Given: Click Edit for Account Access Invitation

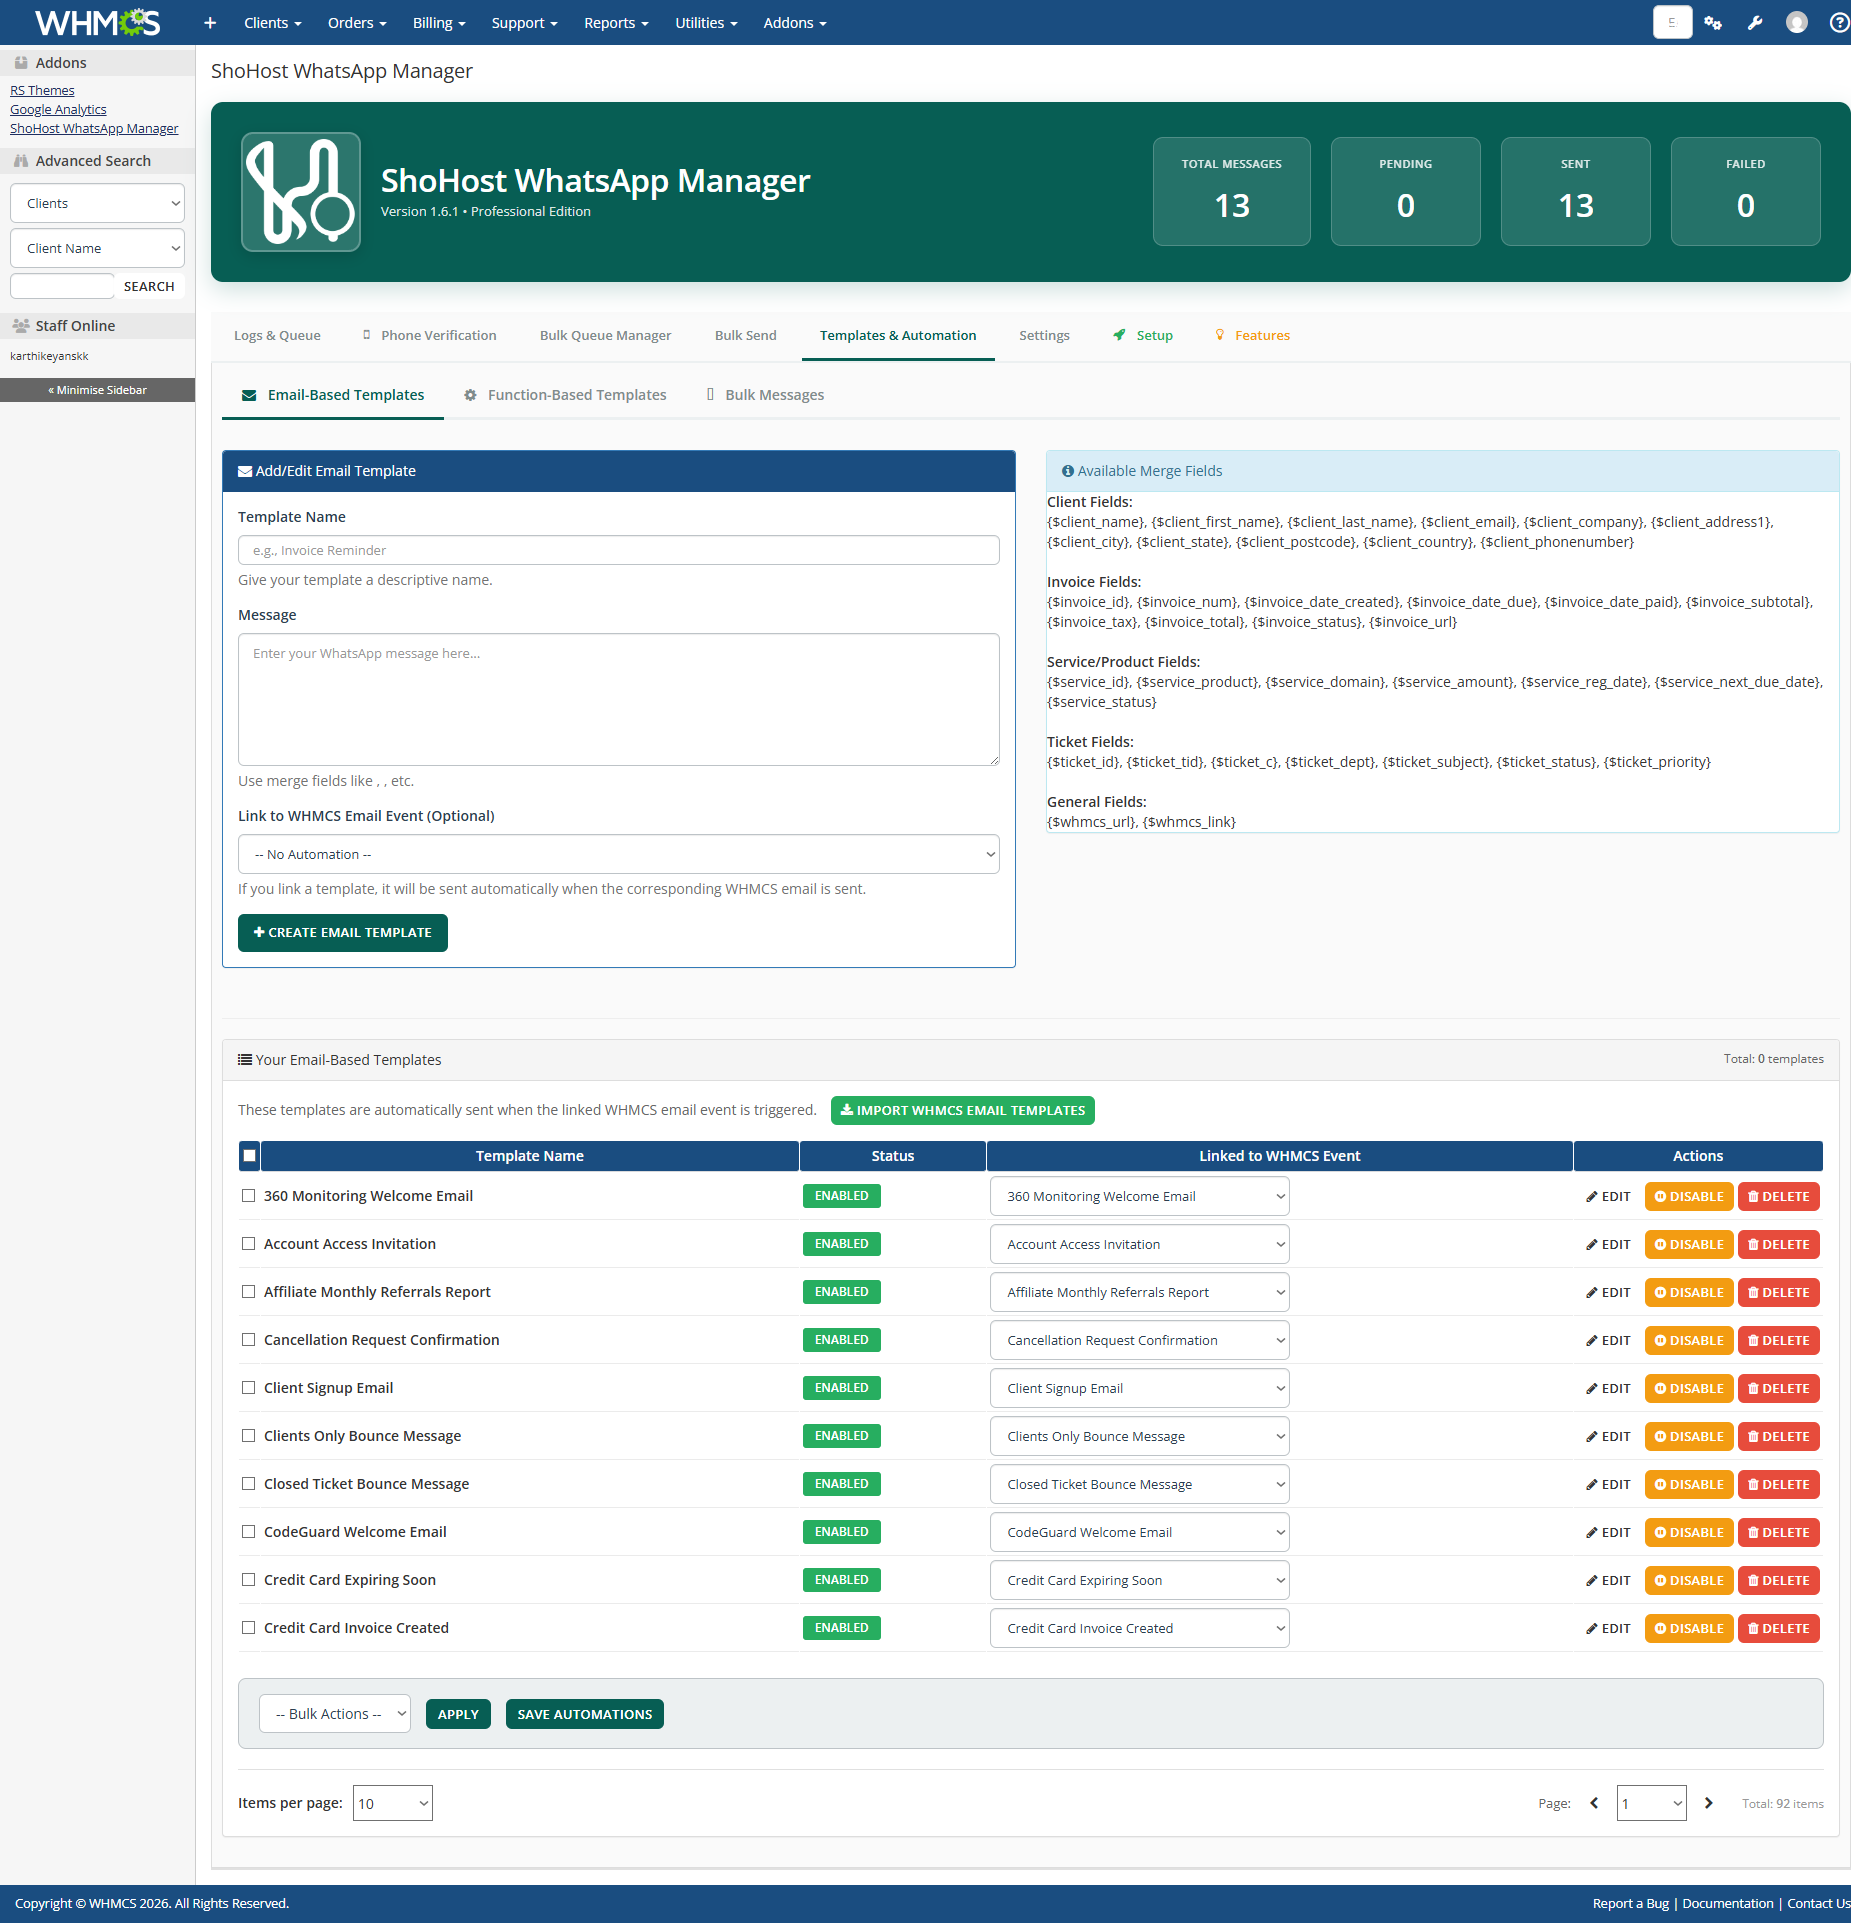Looking at the screenshot, I should click(x=1608, y=1244).
